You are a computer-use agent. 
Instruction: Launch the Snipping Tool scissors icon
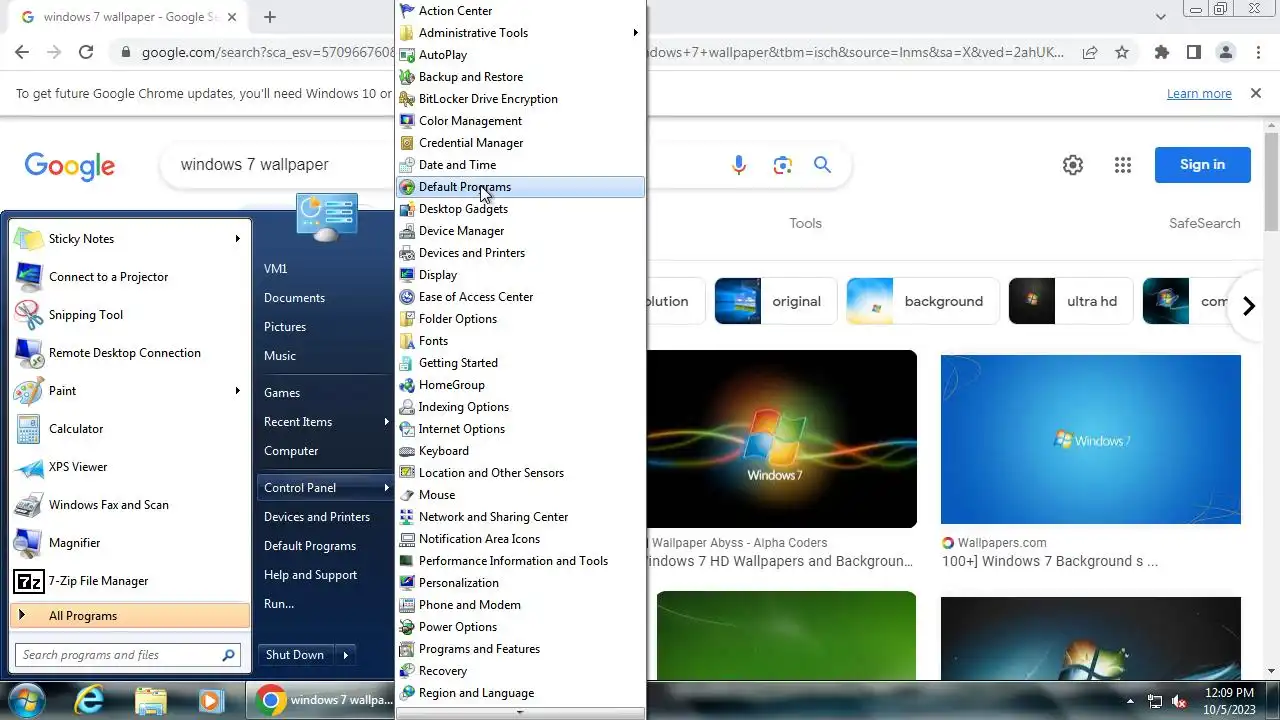tap(29, 315)
